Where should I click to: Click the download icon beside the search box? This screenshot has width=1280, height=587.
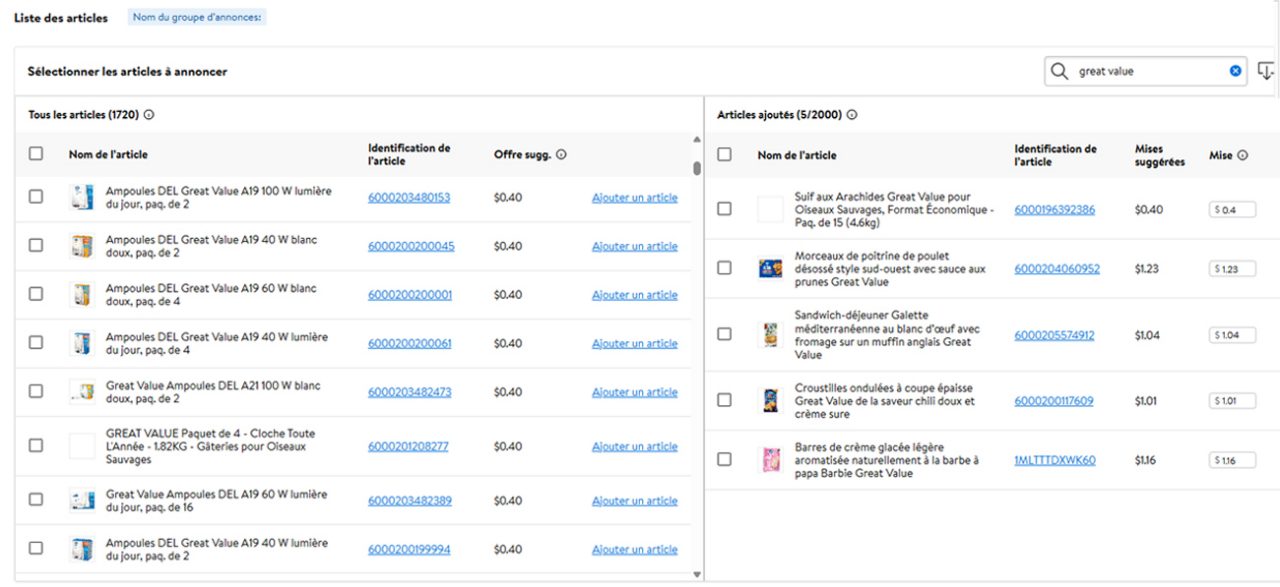tap(1266, 71)
